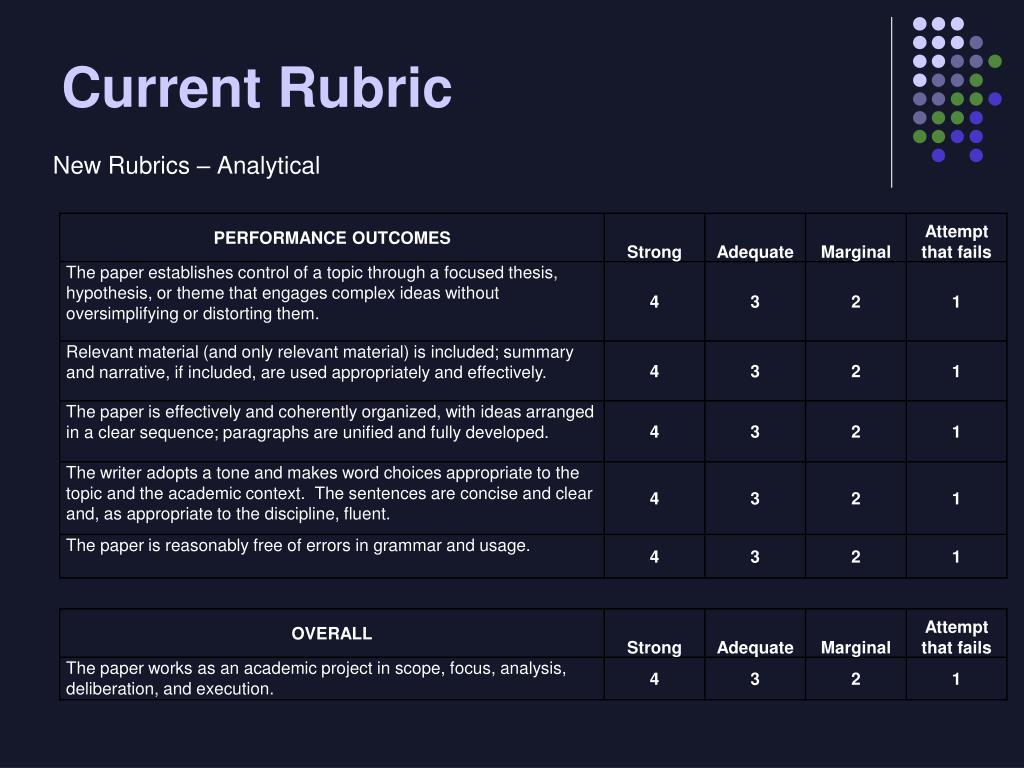Screen dimensions: 1024x768
Task: Choose score 1 in the Relevant material row
Action: (956, 372)
